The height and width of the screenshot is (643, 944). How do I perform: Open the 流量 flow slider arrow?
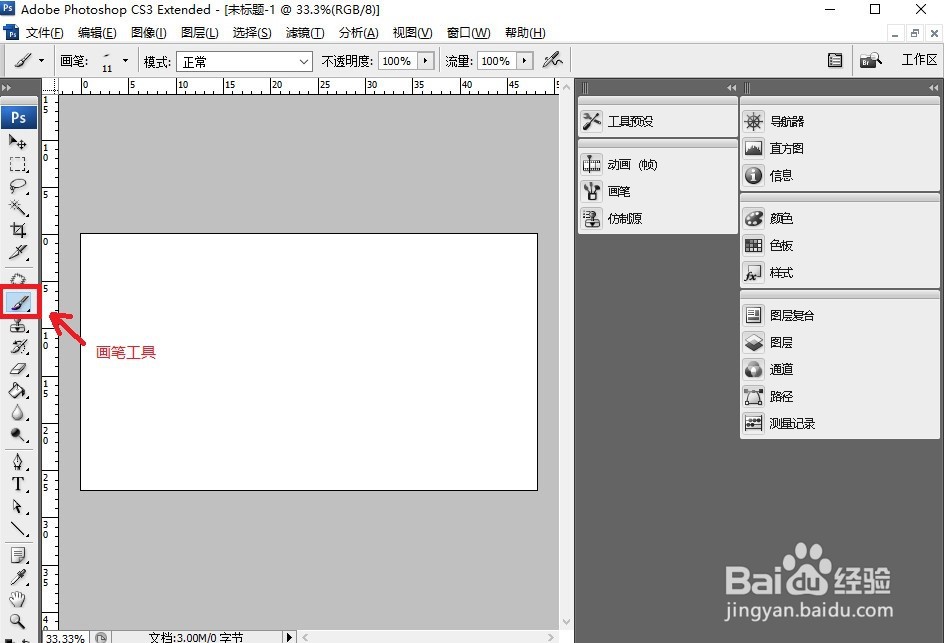tap(525, 61)
